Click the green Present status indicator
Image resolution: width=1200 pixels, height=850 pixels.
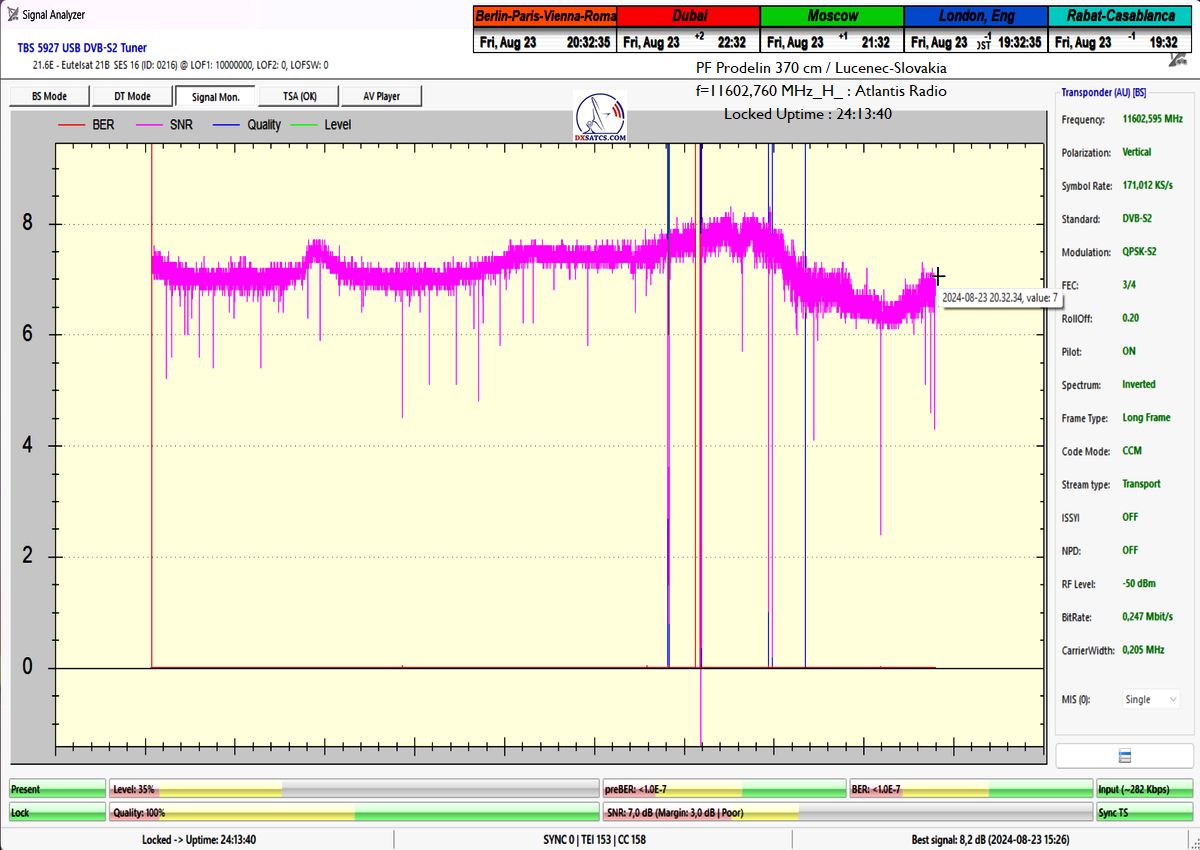[x=57, y=790]
